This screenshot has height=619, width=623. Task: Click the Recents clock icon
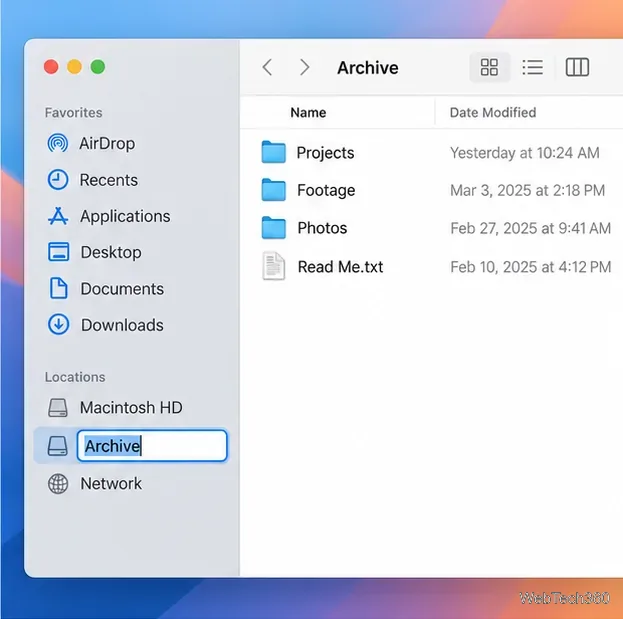[58, 180]
